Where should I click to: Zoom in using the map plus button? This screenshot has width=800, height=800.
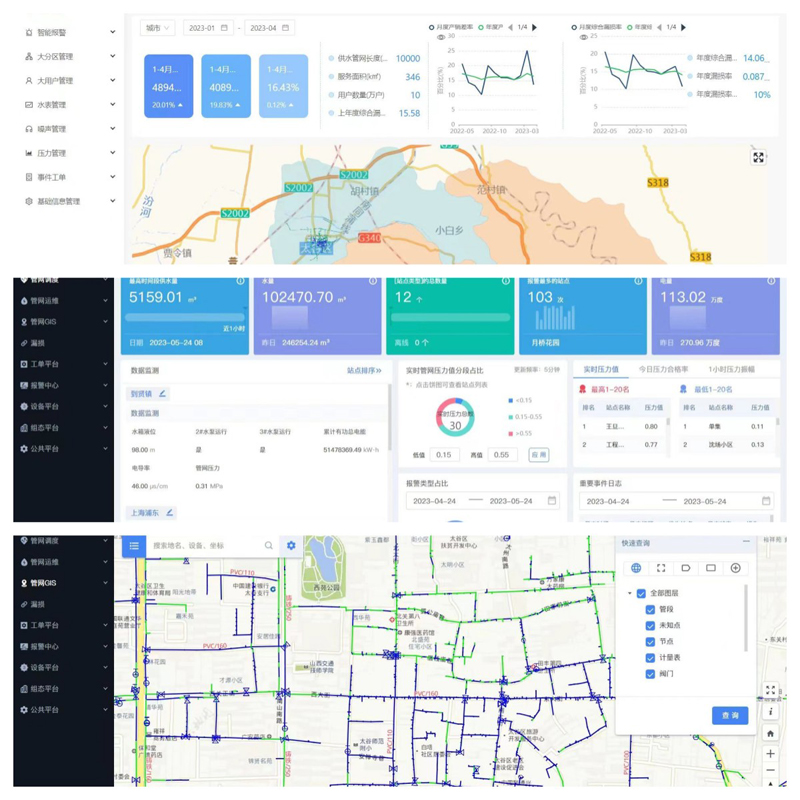[770, 754]
